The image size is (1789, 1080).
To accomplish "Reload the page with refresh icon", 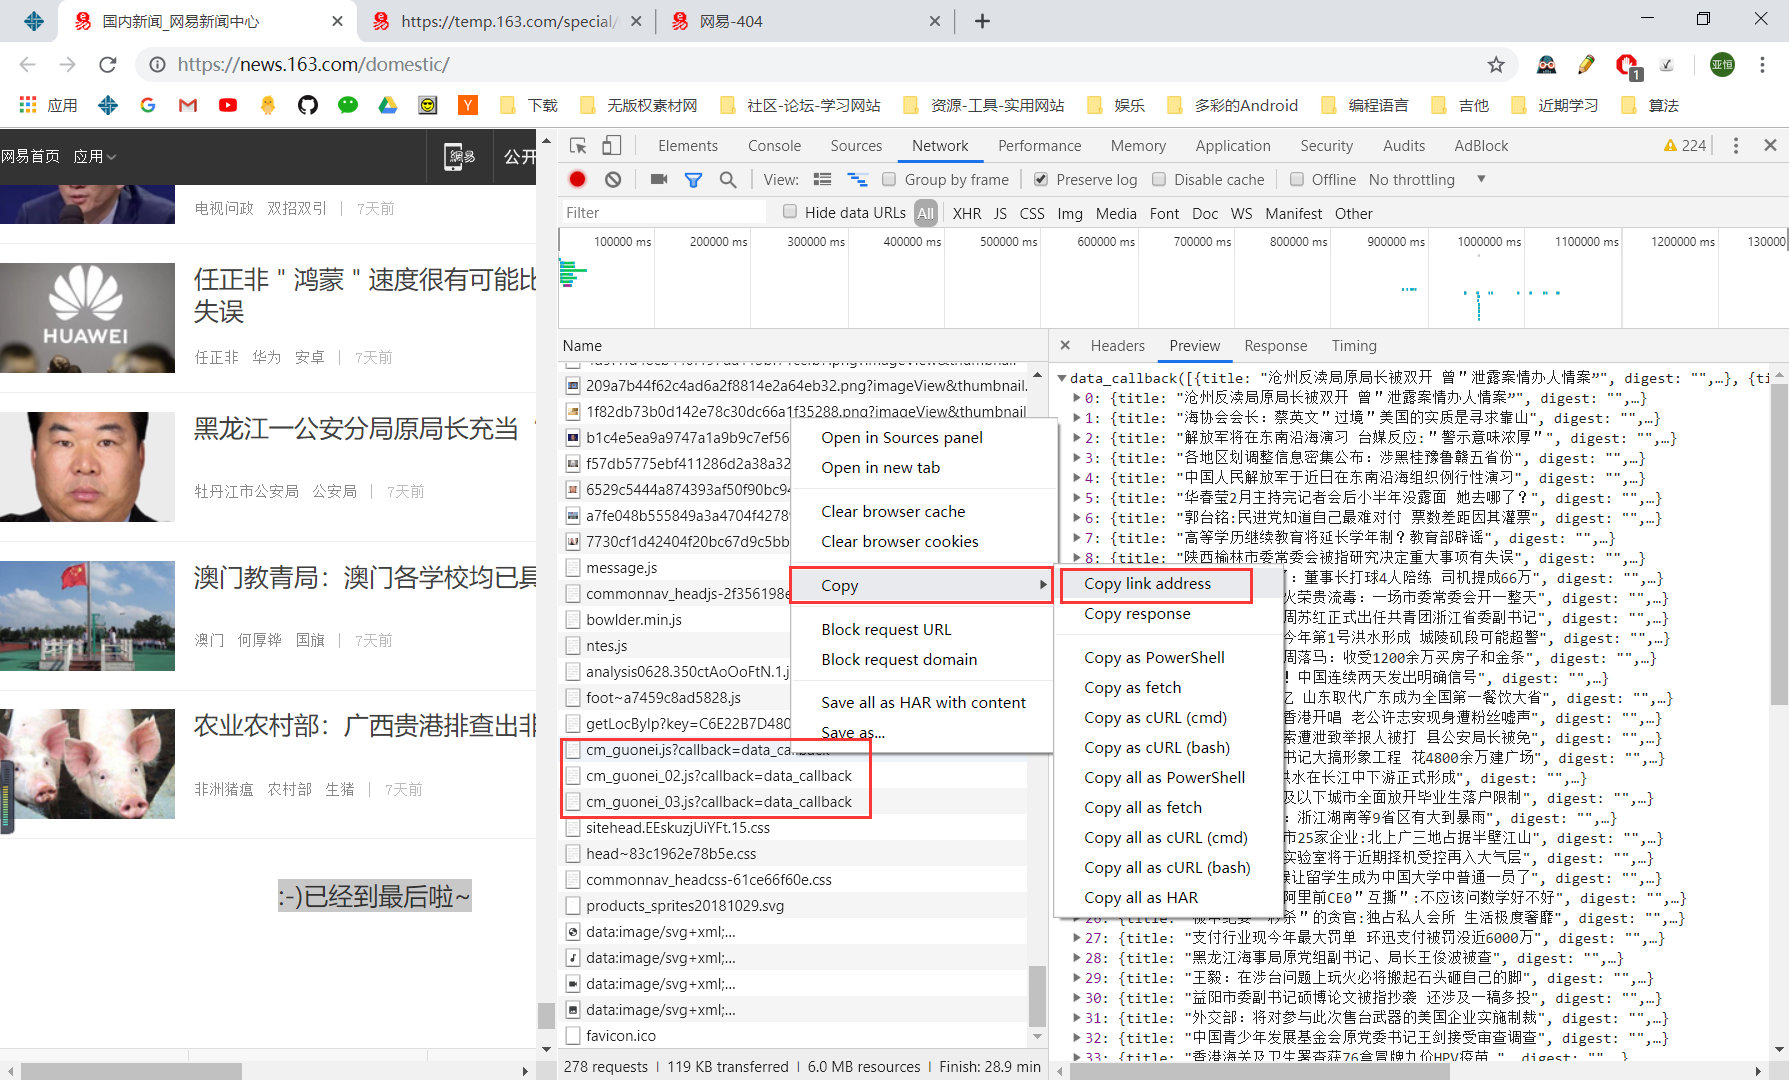I will pyautogui.click(x=108, y=64).
